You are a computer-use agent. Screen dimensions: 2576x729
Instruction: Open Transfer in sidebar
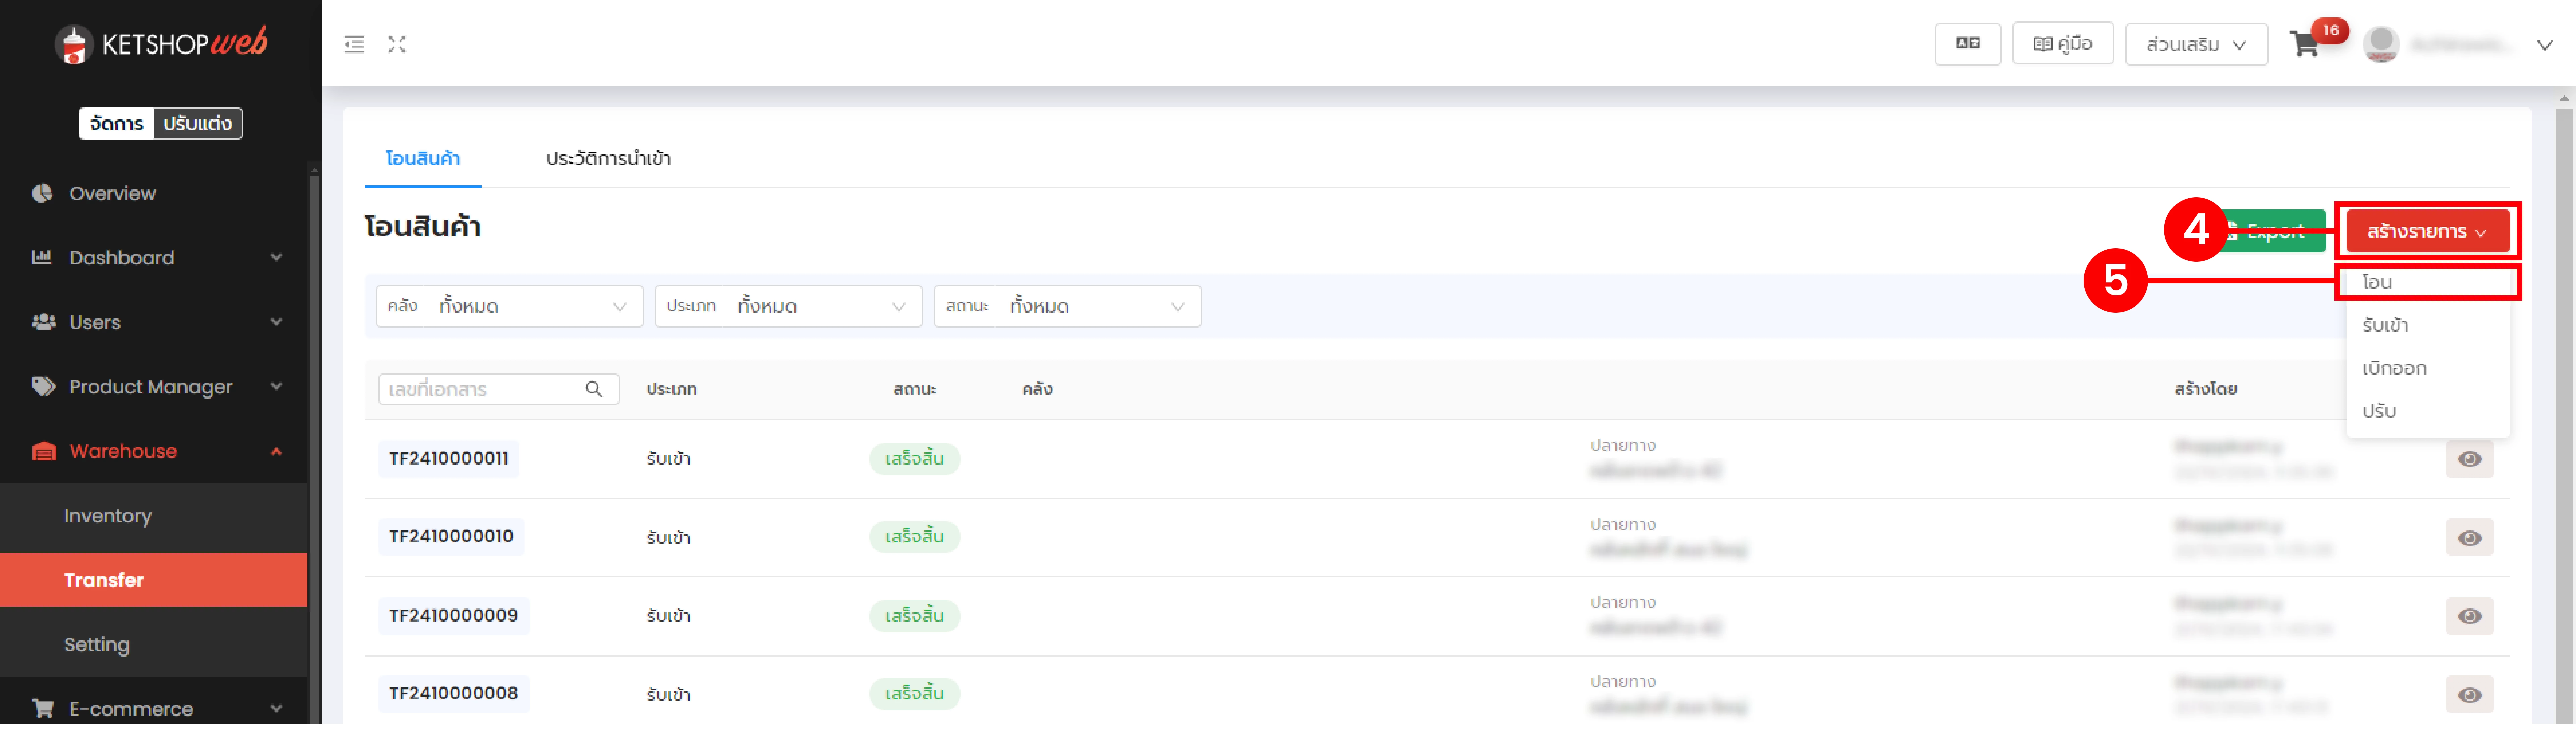point(154,580)
